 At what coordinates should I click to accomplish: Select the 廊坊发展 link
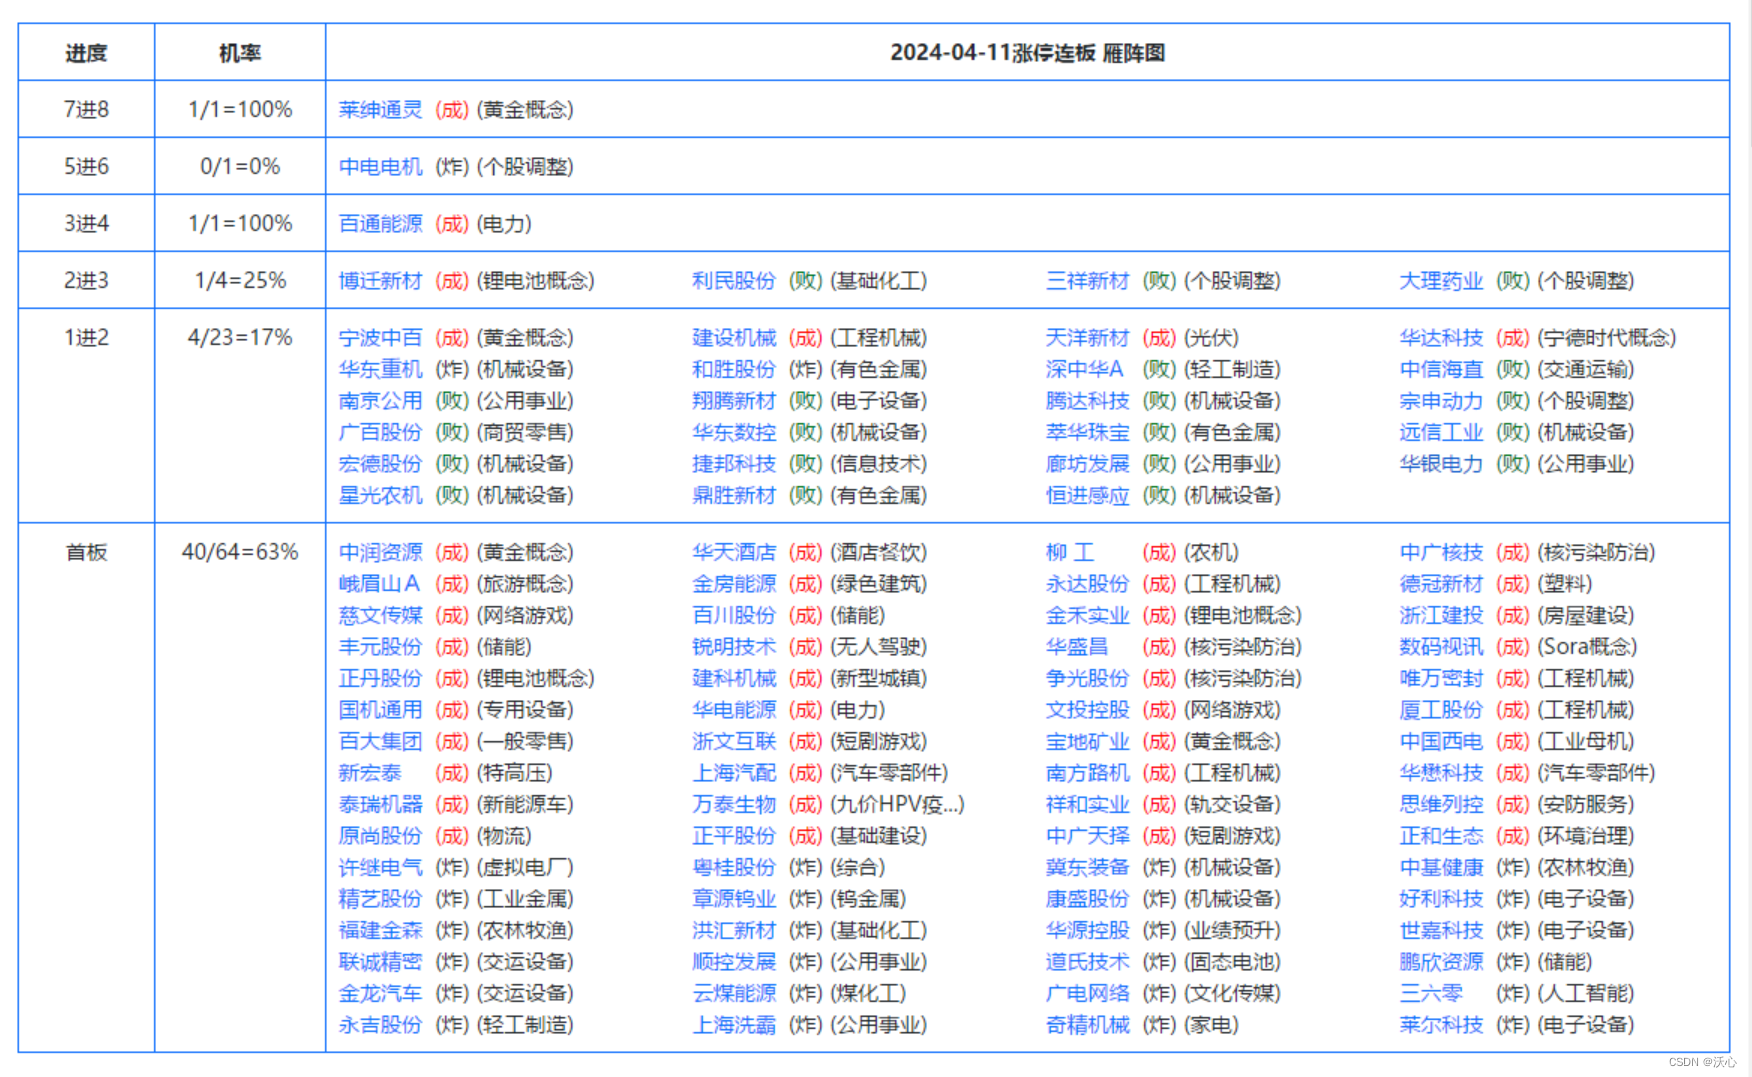pos(1087,464)
